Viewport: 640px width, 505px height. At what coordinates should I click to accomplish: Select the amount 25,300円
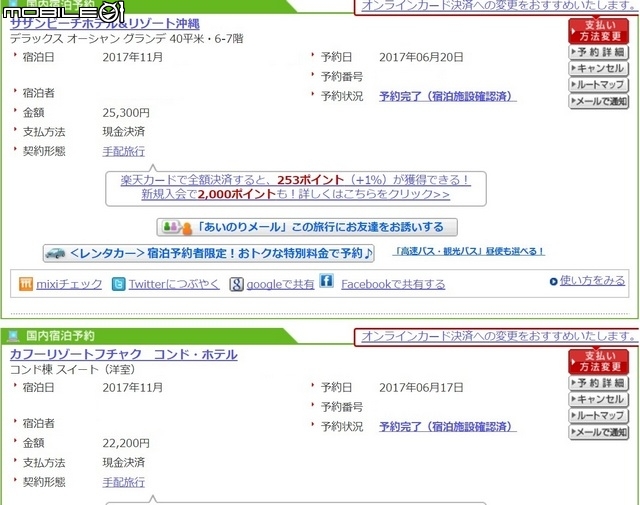(126, 113)
